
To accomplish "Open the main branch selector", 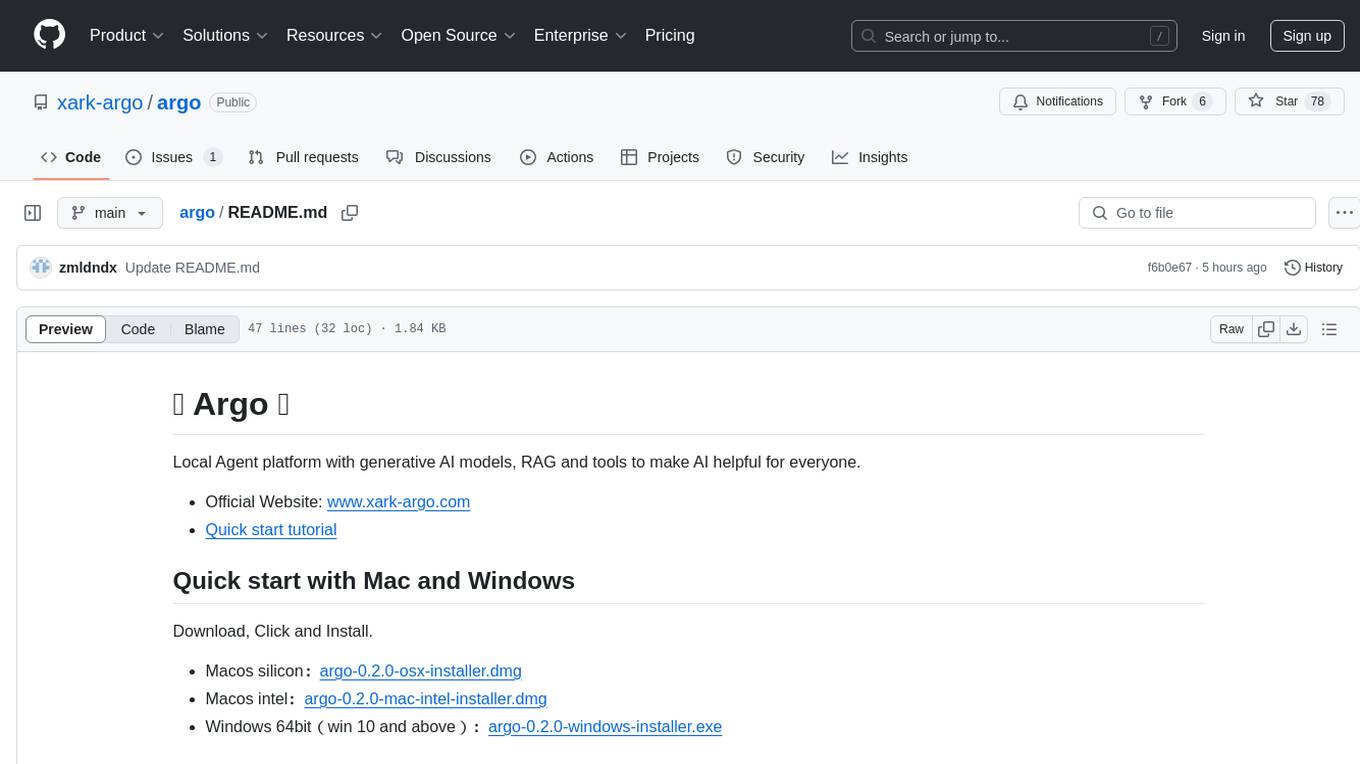I will pos(109,213).
